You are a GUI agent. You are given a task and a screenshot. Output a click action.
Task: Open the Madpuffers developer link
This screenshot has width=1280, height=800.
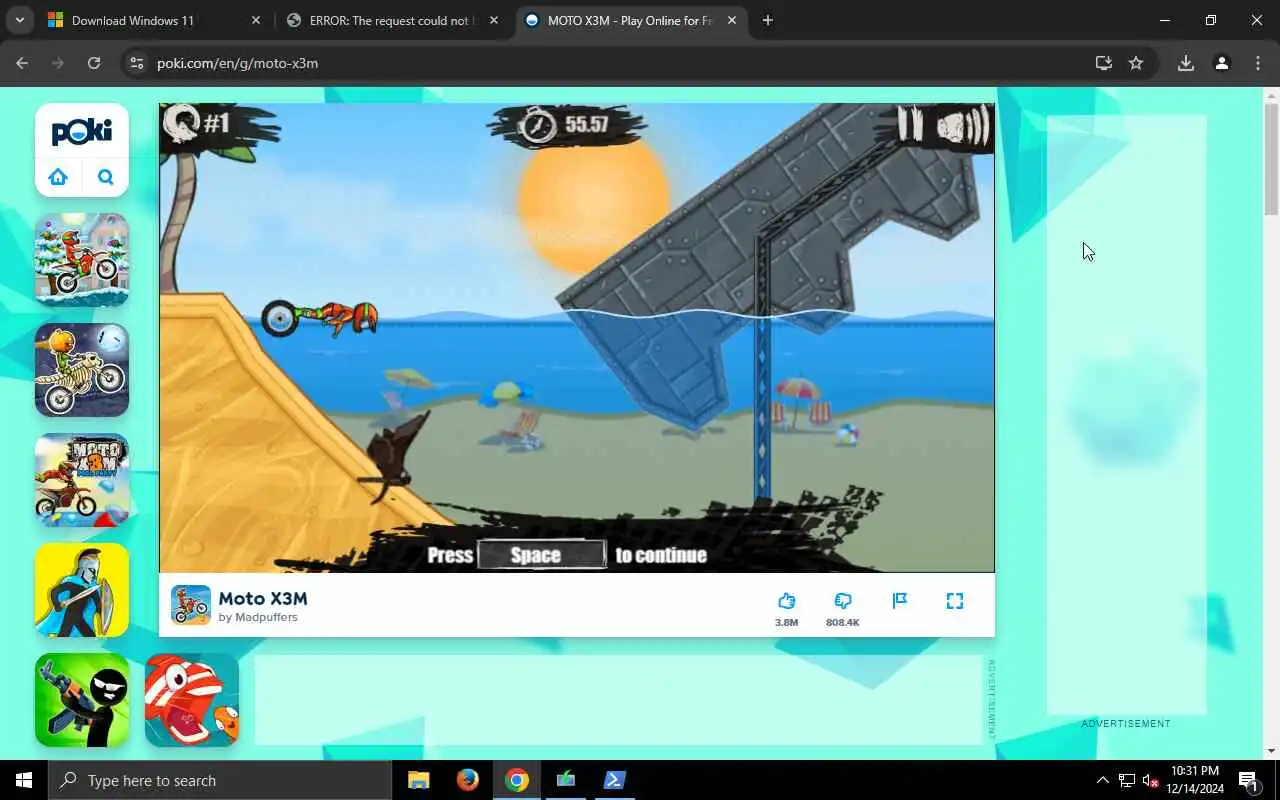coord(266,618)
